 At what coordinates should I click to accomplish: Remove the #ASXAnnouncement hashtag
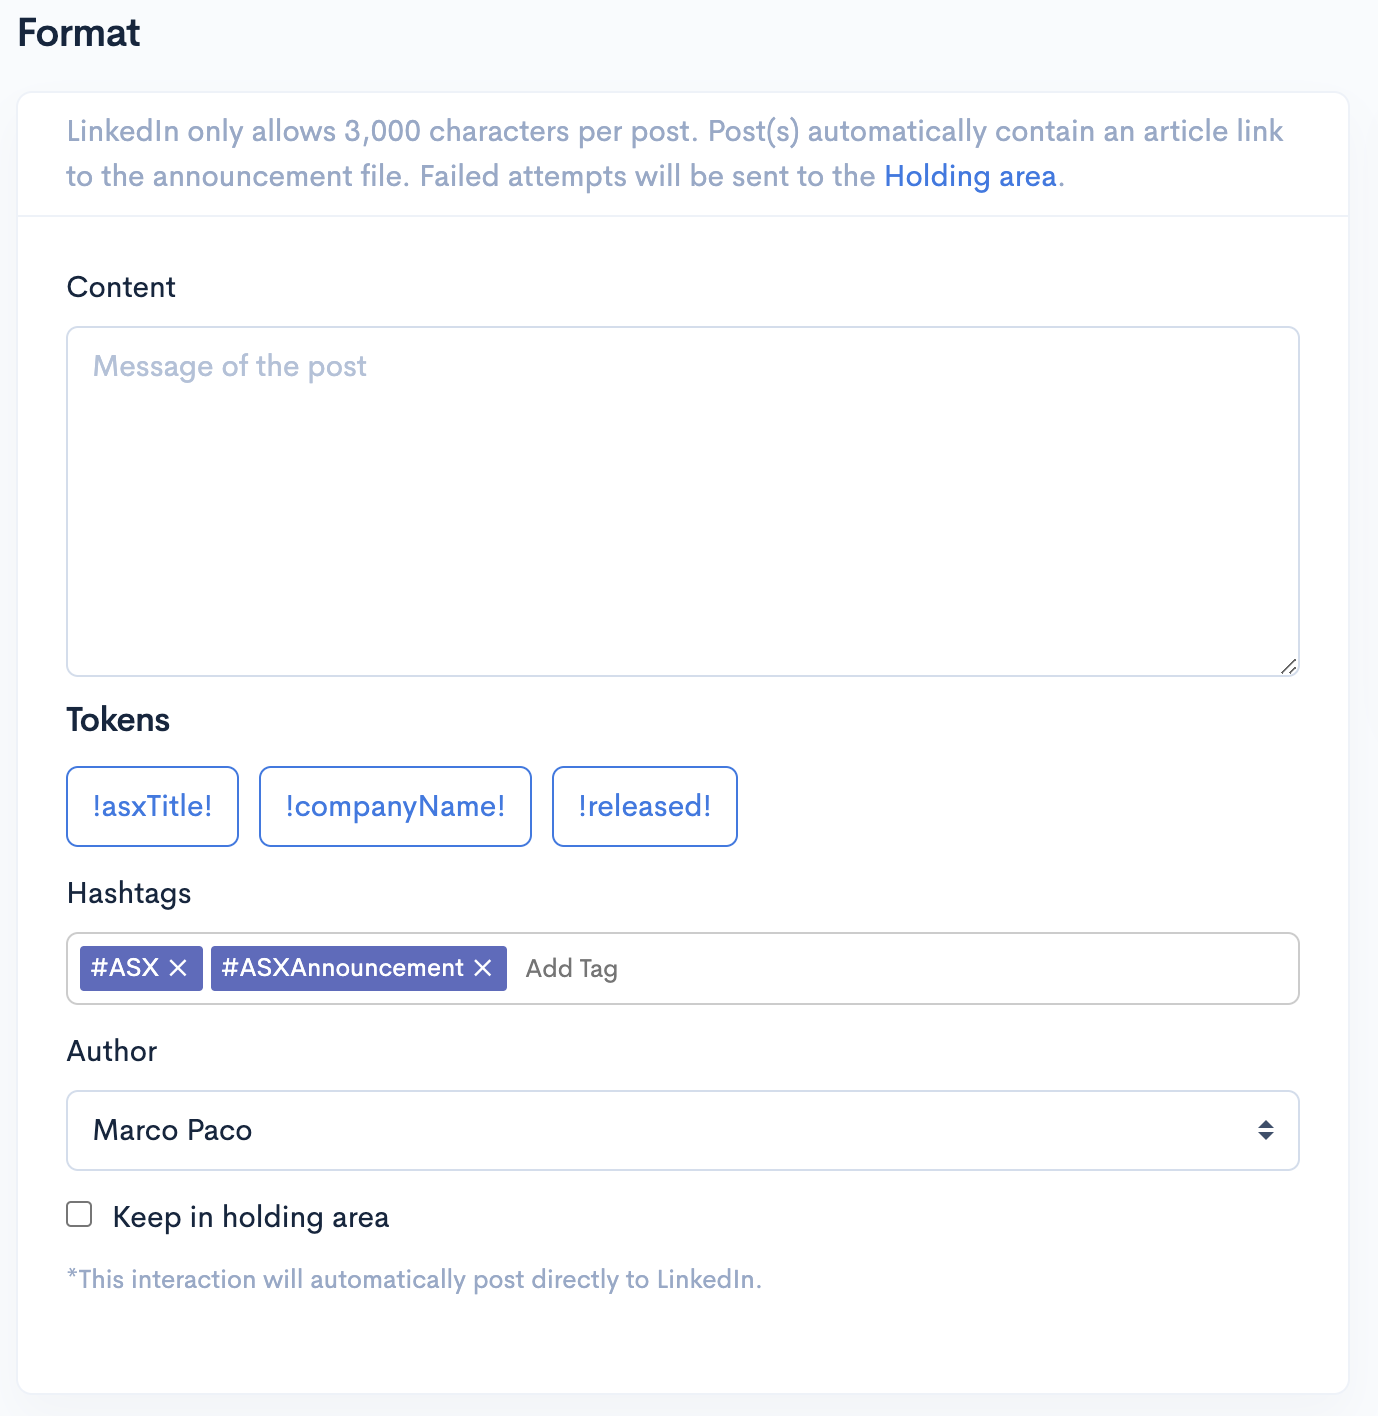tap(483, 967)
